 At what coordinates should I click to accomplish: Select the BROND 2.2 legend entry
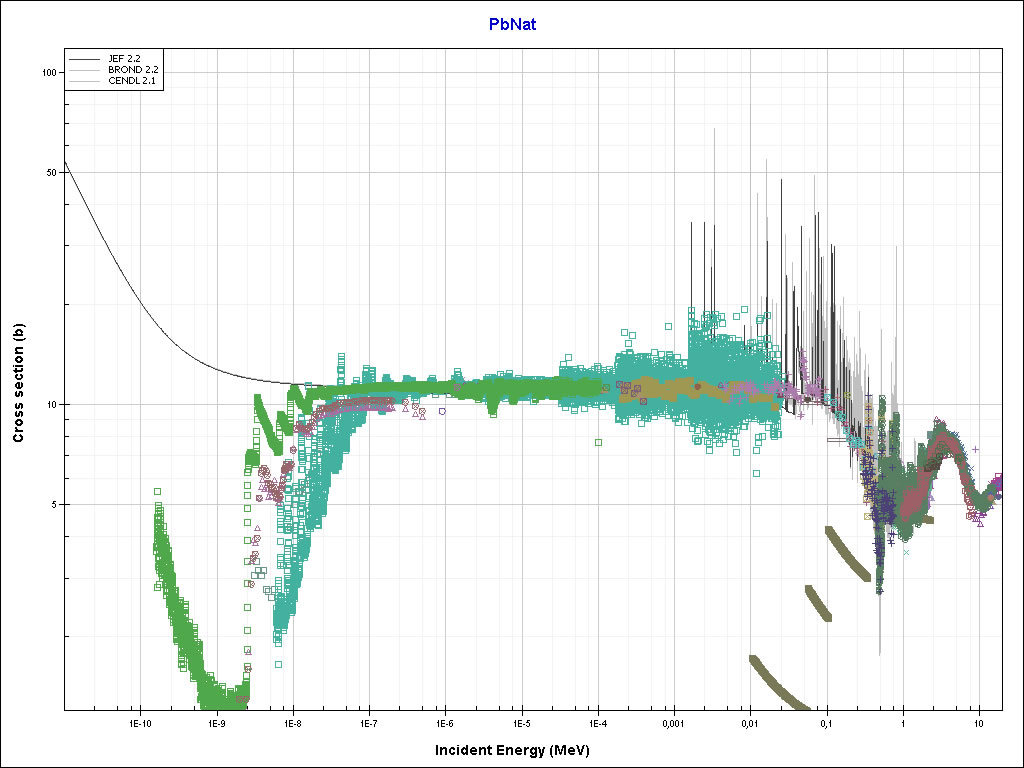(x=132, y=69)
